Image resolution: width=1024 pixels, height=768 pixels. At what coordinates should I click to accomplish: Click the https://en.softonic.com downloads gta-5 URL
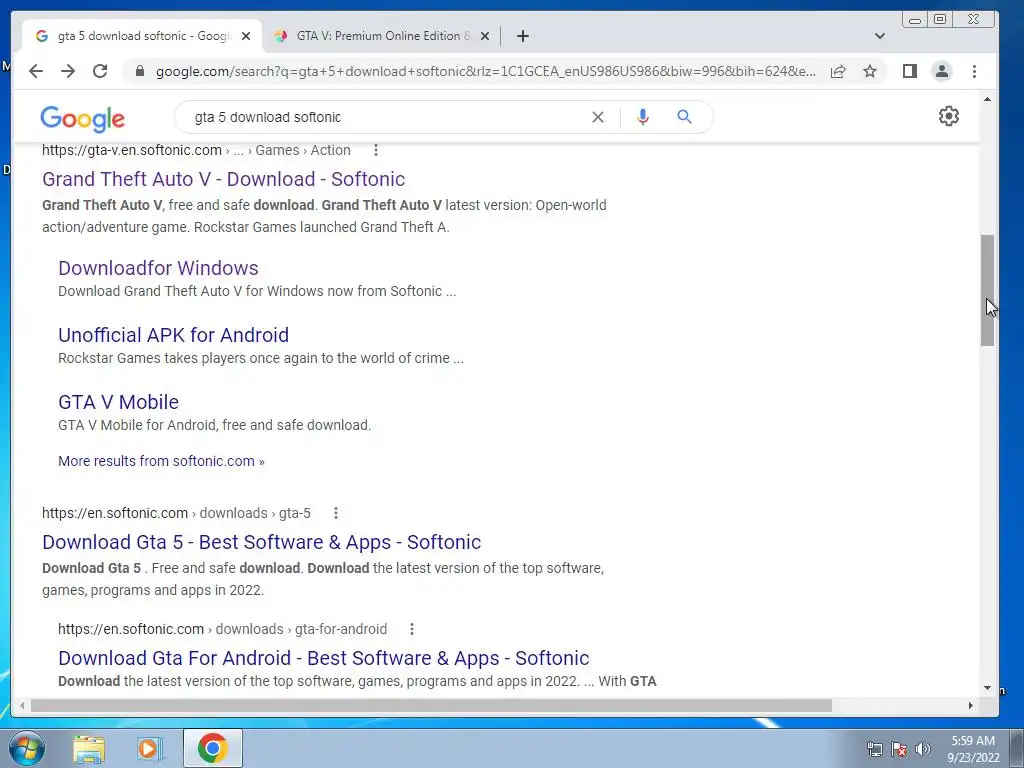(176, 513)
